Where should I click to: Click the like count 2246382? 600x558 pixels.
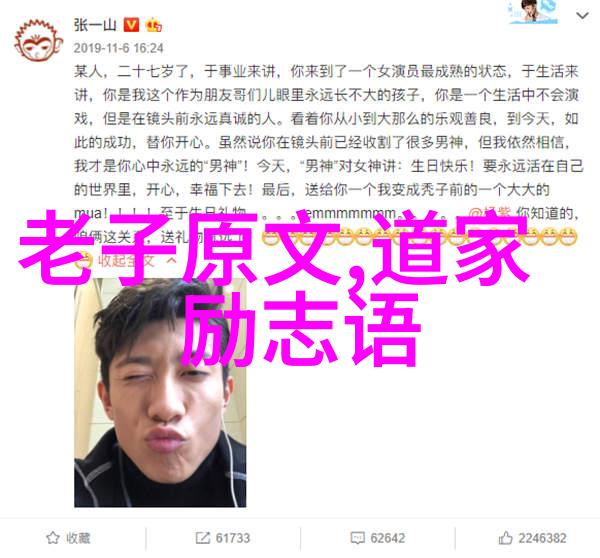542,538
